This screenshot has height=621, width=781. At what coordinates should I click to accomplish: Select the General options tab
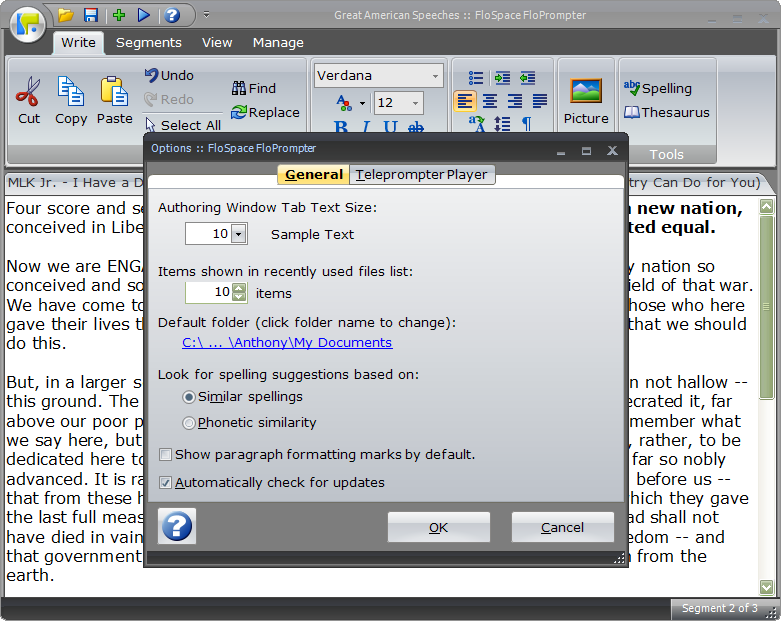click(314, 175)
